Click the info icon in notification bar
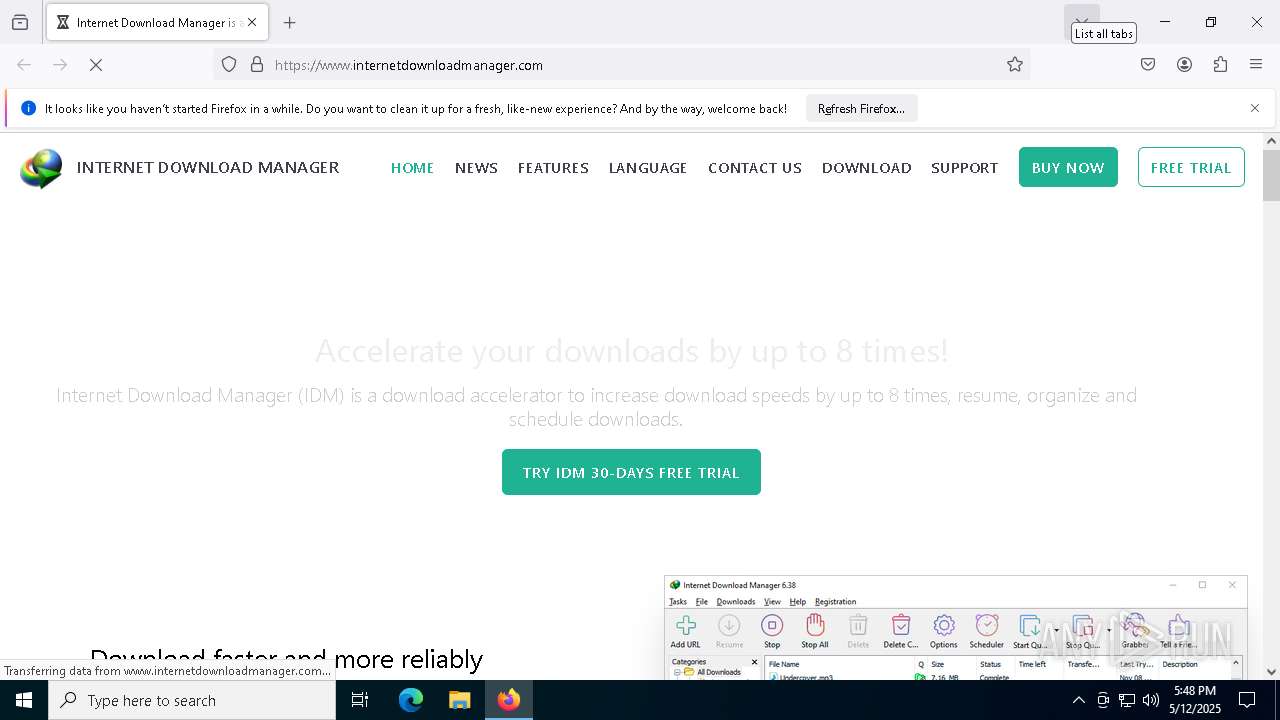Screen dimensions: 1280x720 (x=28, y=108)
